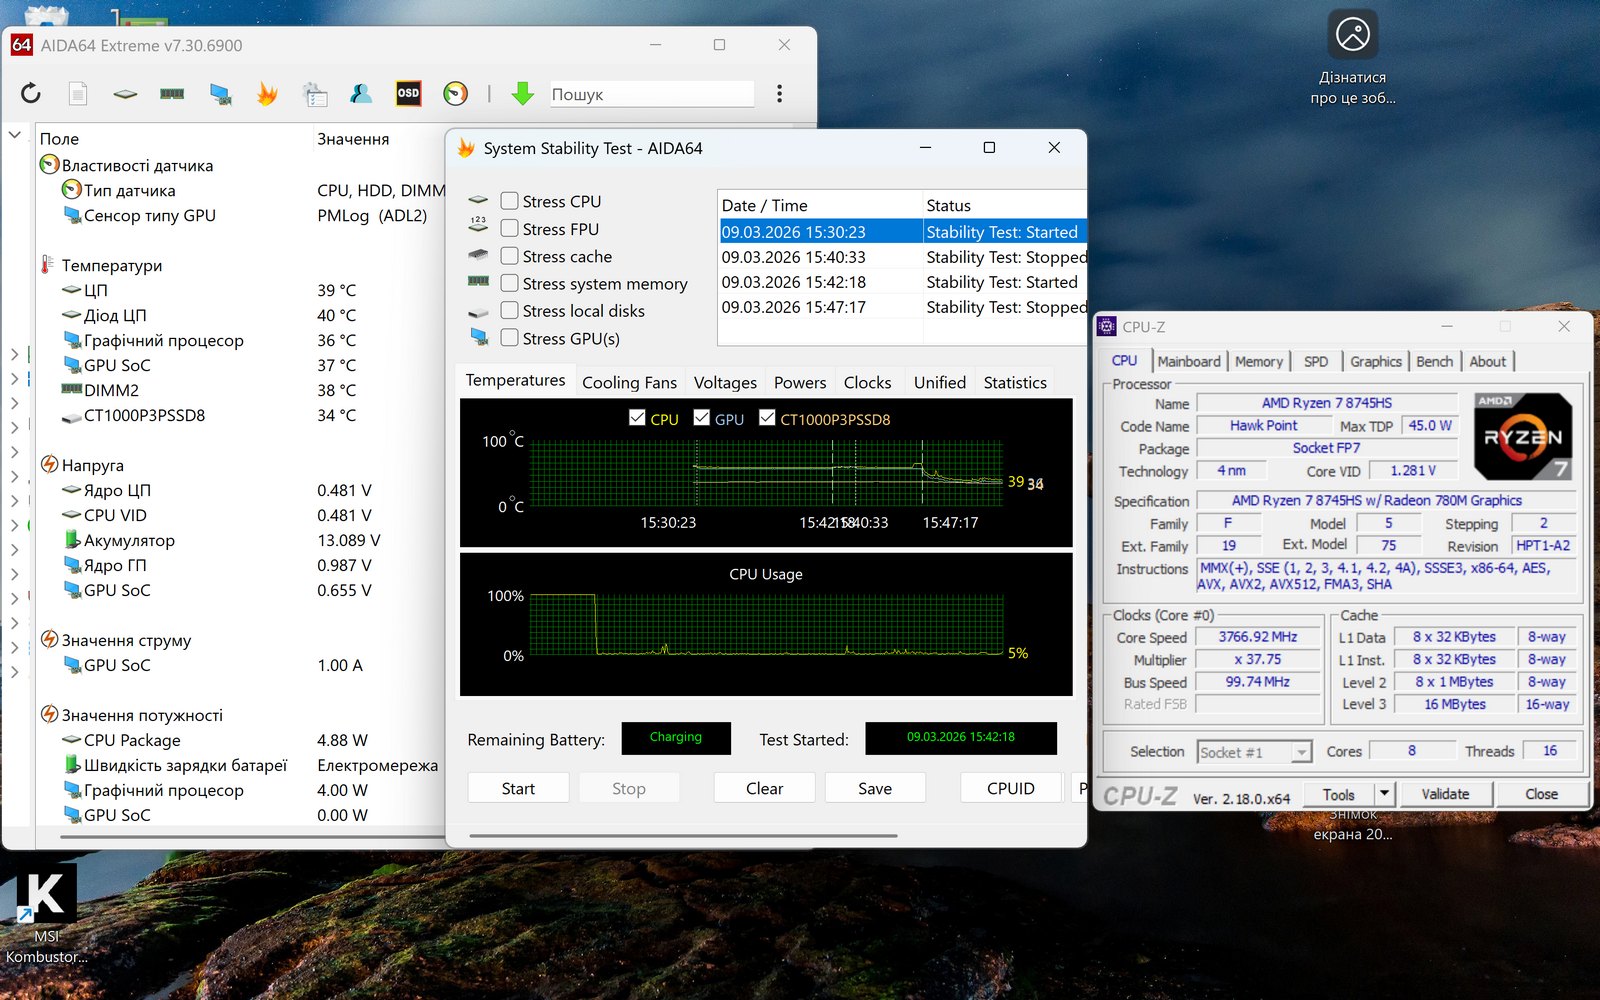
Task: Open the System Stability Test flame icon
Action: [267, 94]
